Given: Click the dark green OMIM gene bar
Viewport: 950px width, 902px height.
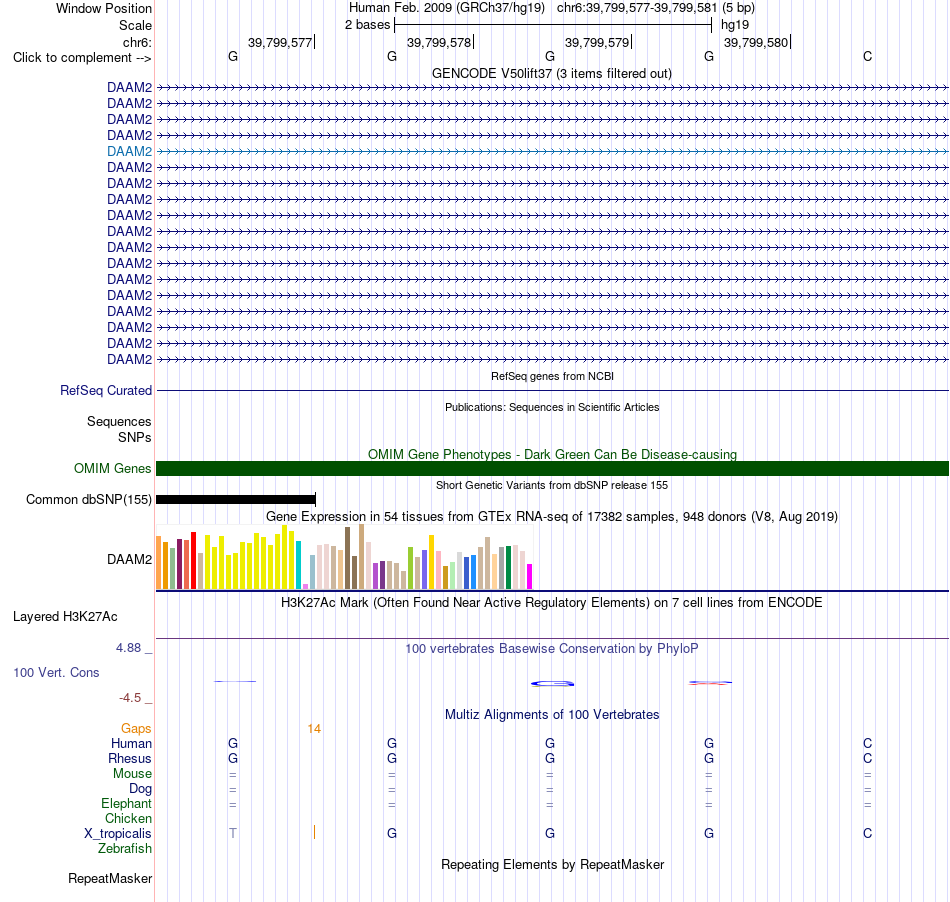Looking at the screenshot, I should click(x=552, y=468).
